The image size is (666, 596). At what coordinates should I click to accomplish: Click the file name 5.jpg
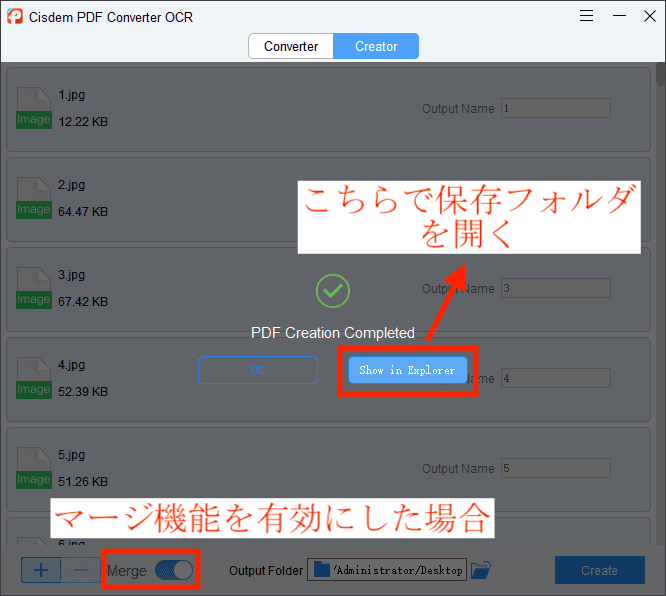click(x=71, y=455)
